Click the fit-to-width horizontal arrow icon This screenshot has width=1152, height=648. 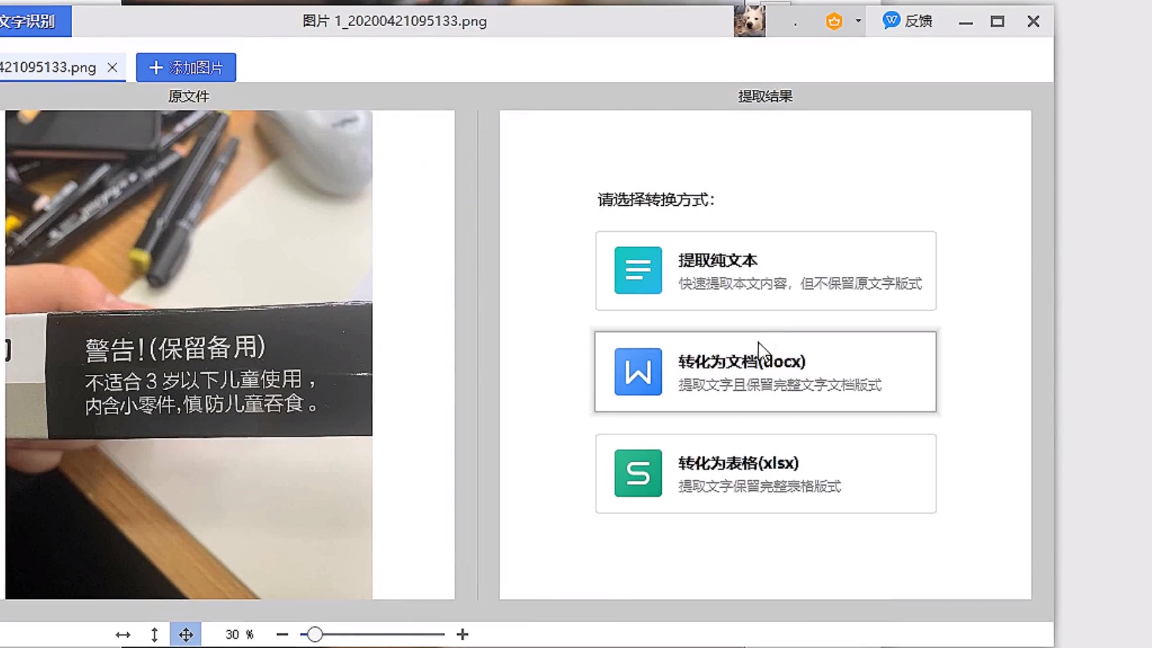coord(123,635)
